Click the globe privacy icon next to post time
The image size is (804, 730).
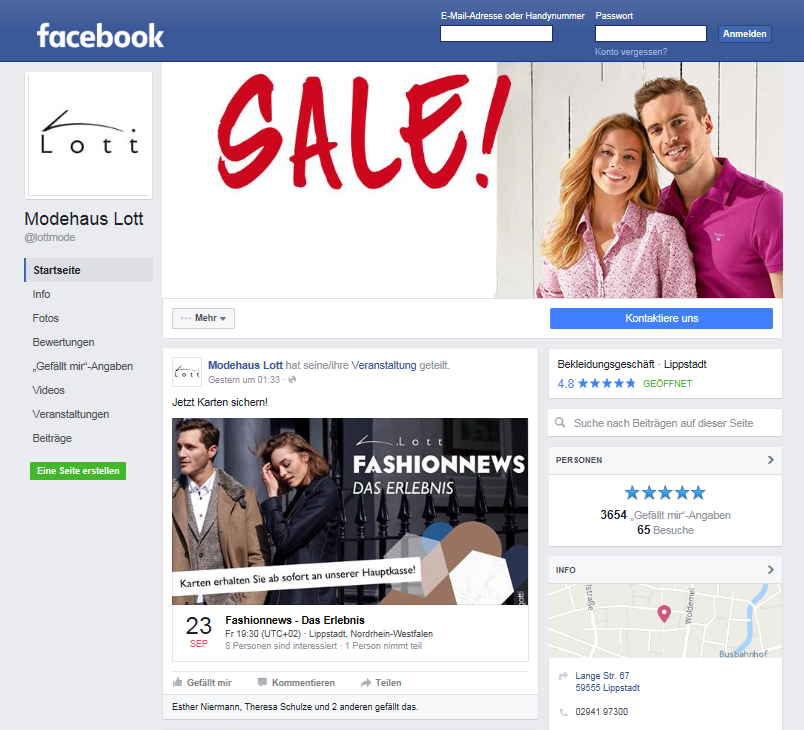292,380
